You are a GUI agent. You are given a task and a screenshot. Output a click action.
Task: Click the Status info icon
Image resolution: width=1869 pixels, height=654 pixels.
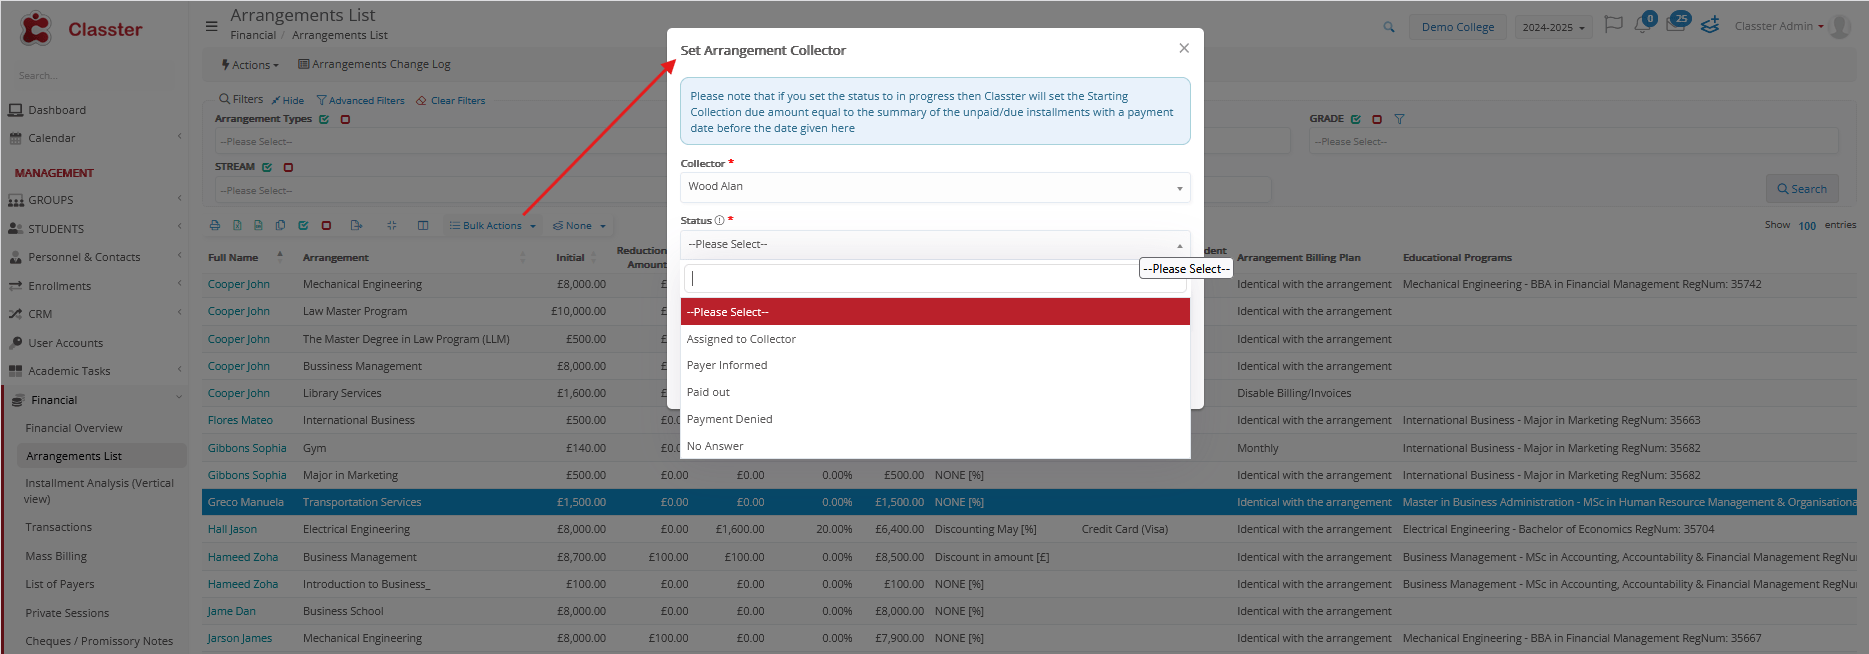coord(719,221)
